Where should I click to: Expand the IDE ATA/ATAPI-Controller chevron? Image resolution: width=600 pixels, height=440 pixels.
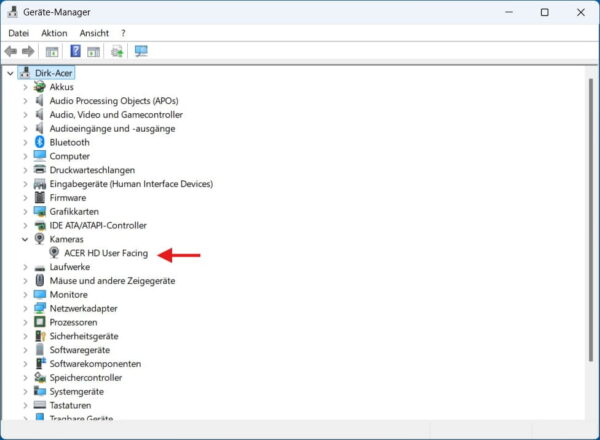point(25,225)
